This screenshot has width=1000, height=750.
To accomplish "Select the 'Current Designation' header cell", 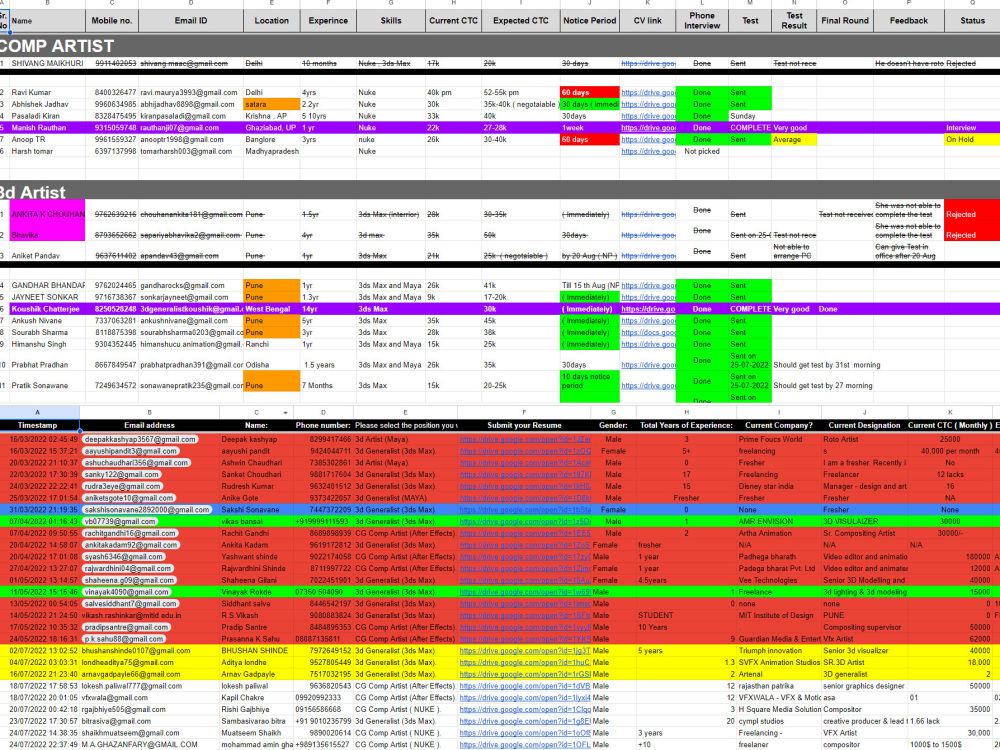I will [x=864, y=425].
